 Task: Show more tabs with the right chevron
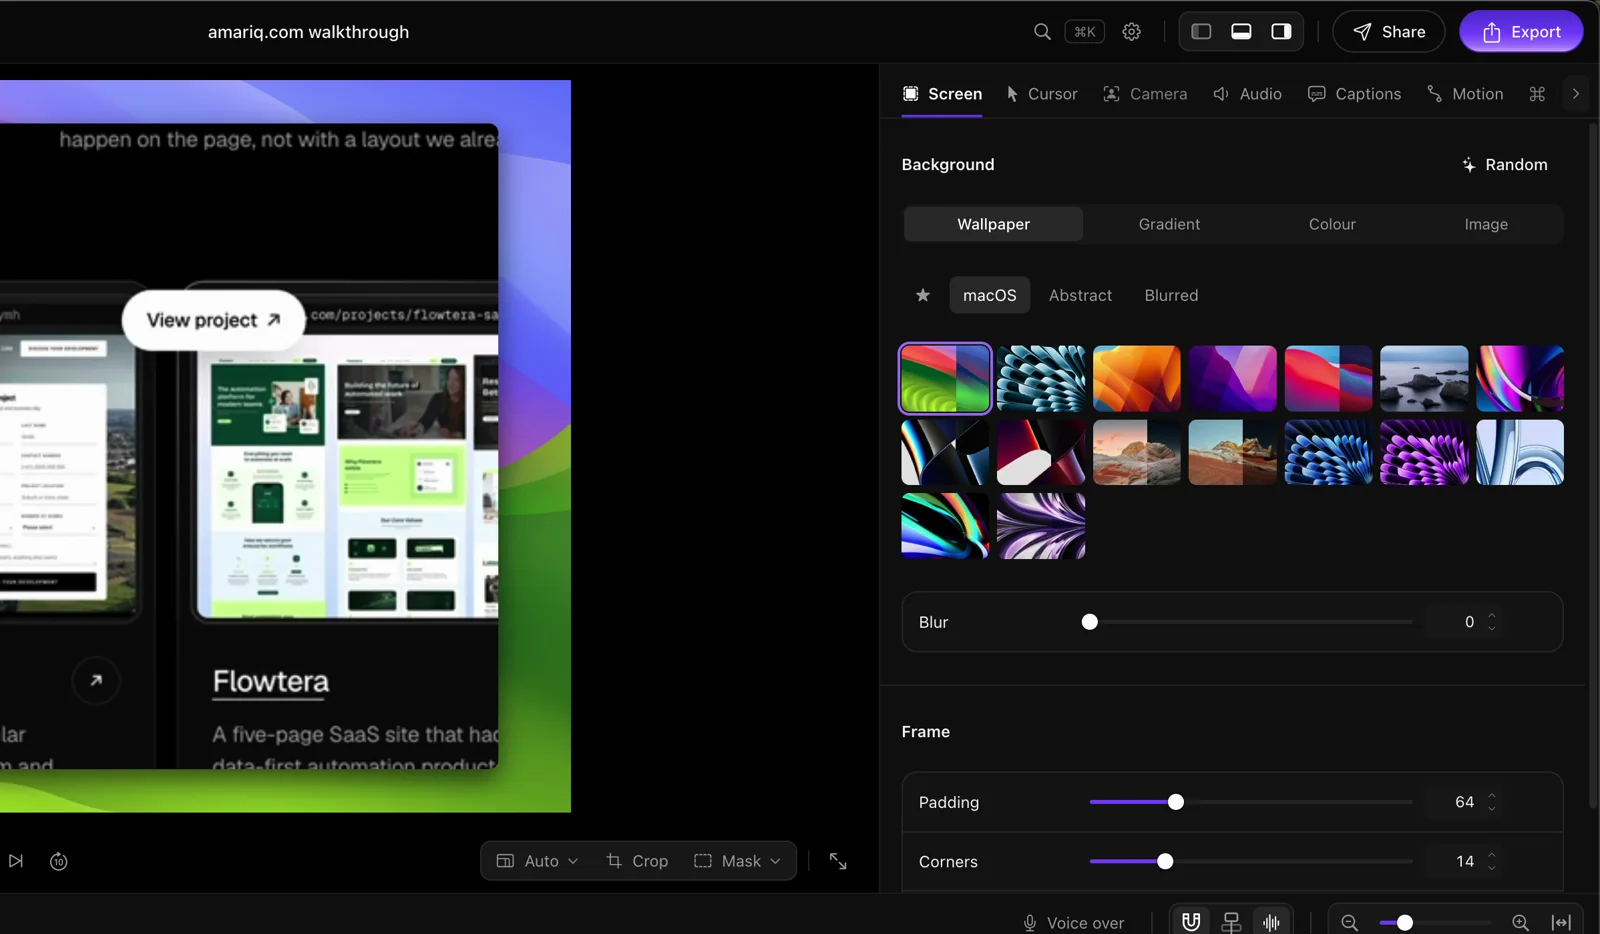point(1576,94)
